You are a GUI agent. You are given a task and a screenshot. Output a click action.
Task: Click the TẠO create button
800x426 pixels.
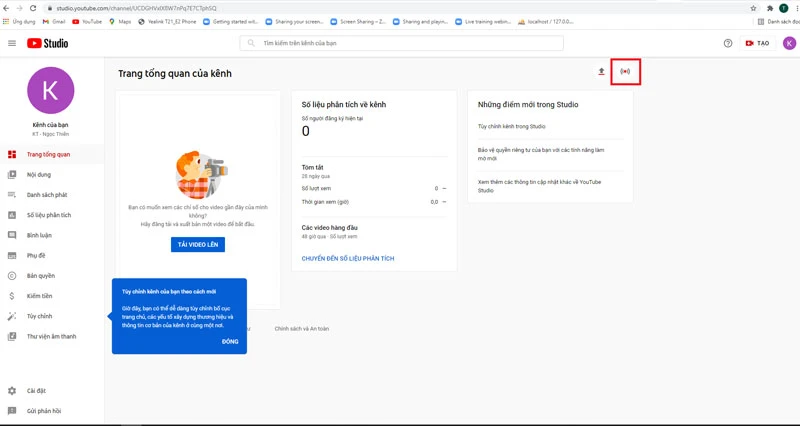[758, 43]
